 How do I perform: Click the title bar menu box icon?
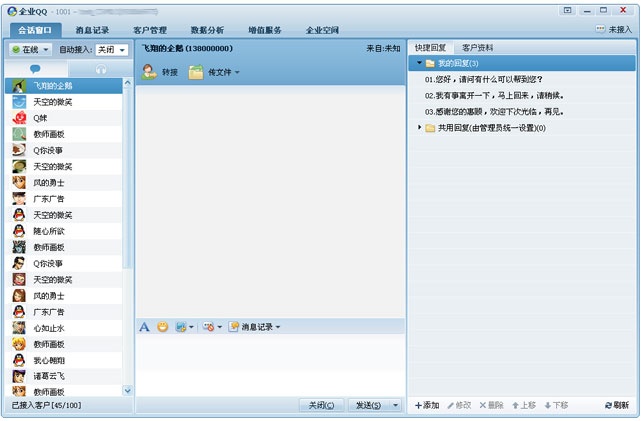[567, 10]
